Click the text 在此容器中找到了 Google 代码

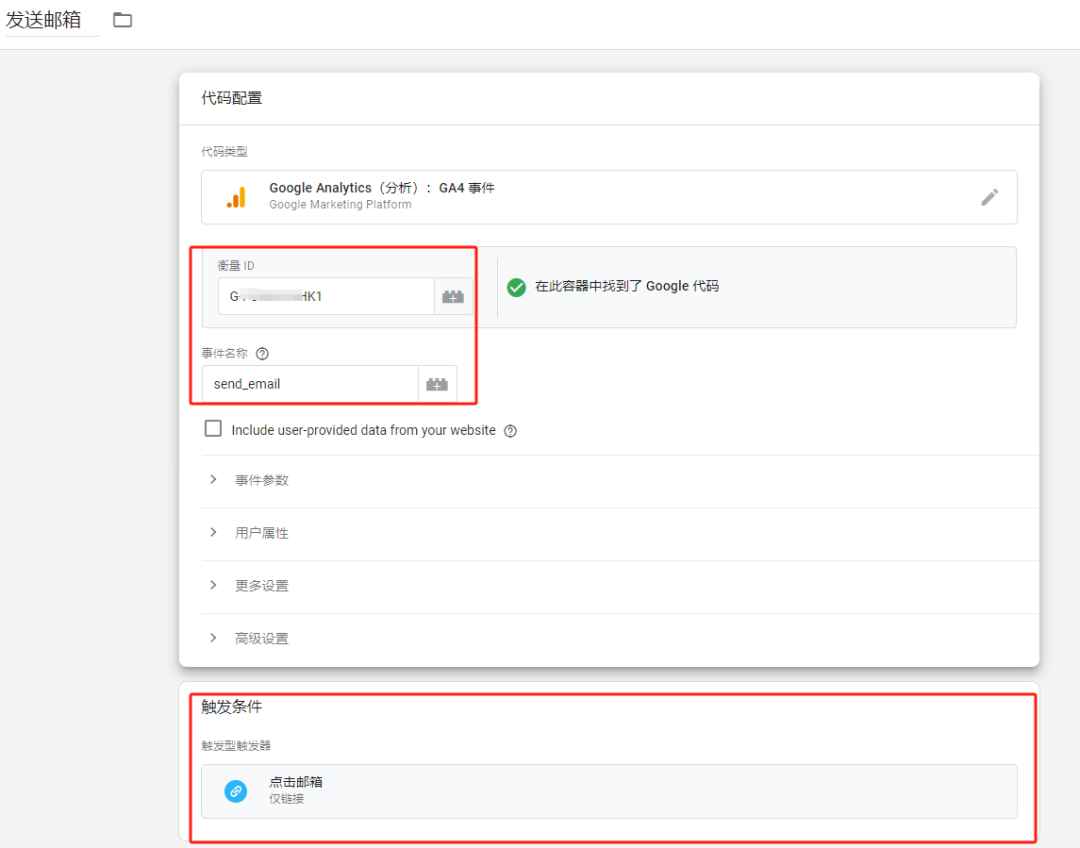(627, 287)
